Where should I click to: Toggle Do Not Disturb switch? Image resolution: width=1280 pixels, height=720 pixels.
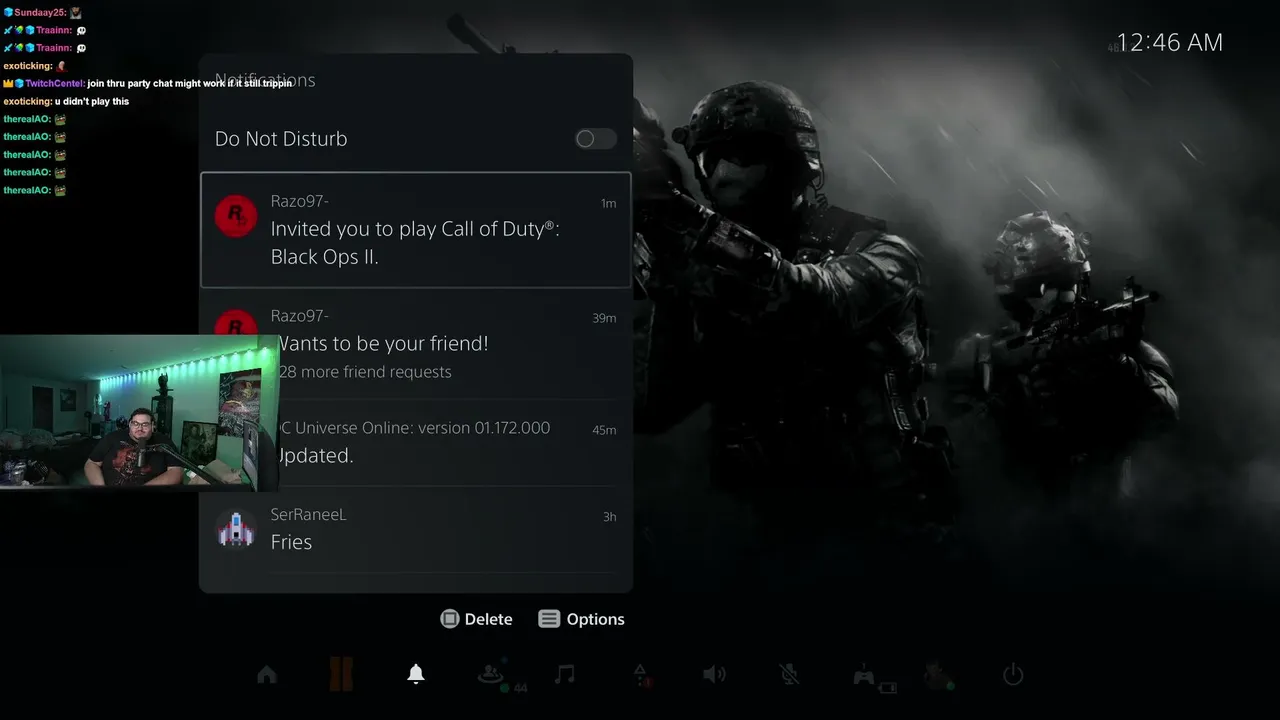click(x=595, y=139)
